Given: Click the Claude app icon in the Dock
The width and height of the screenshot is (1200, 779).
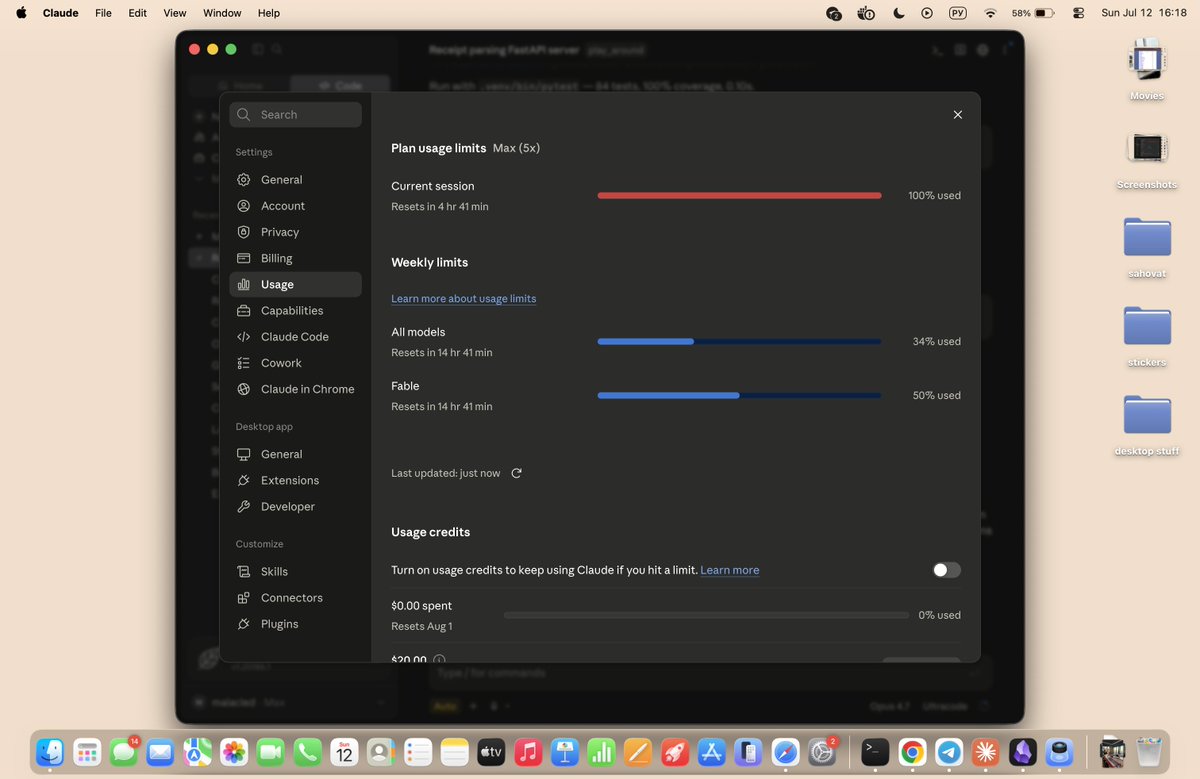Looking at the screenshot, I should (x=986, y=752).
